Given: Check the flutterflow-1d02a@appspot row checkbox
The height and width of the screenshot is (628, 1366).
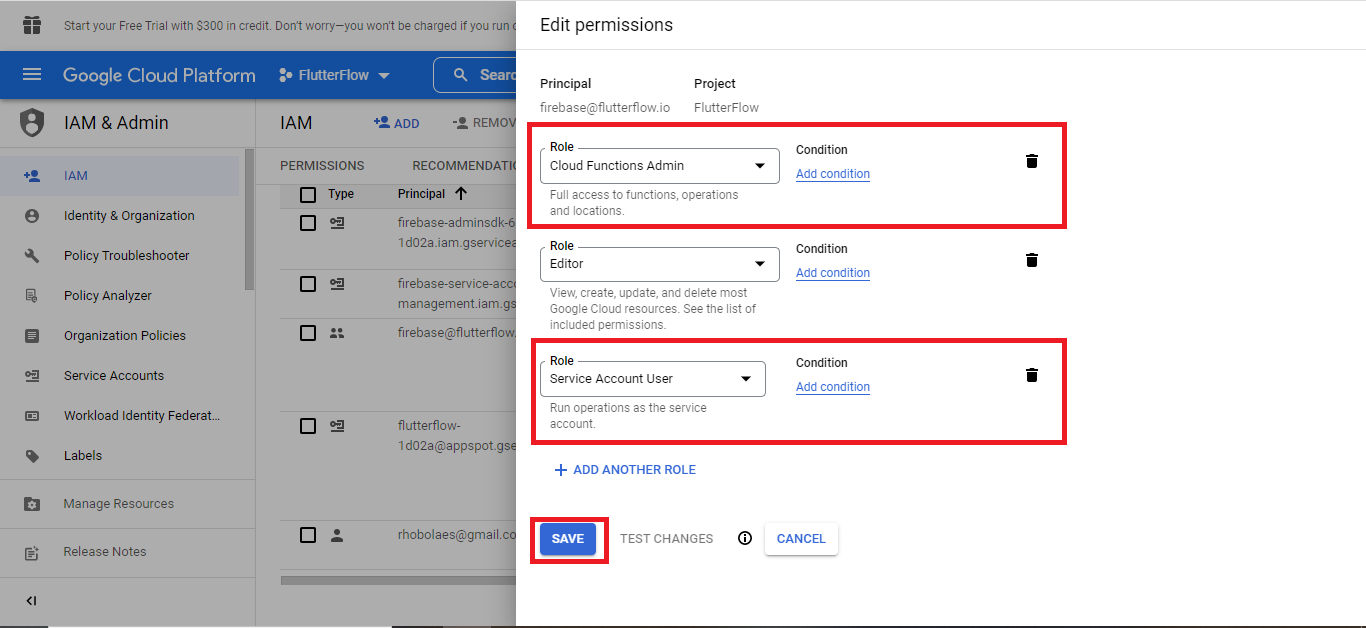Looking at the screenshot, I should (308, 426).
